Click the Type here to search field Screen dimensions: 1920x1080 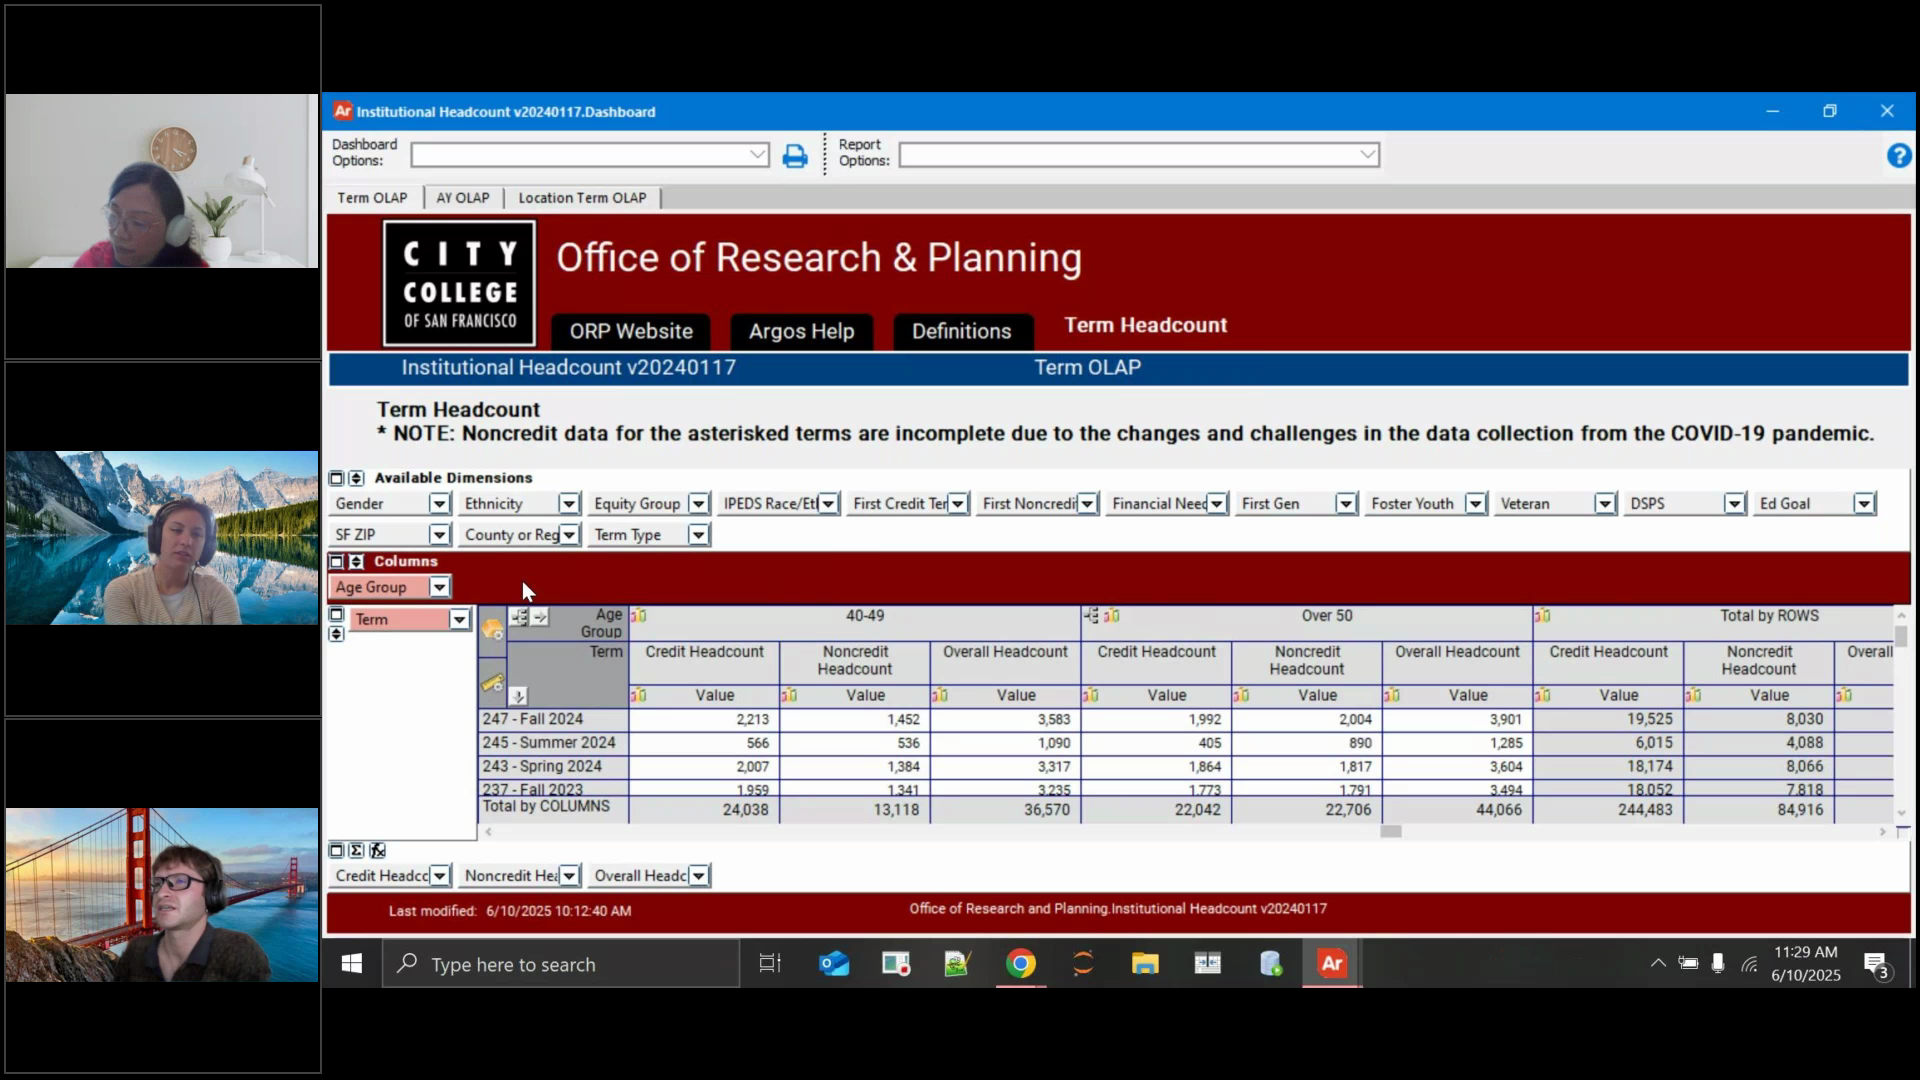pyautogui.click(x=560, y=963)
